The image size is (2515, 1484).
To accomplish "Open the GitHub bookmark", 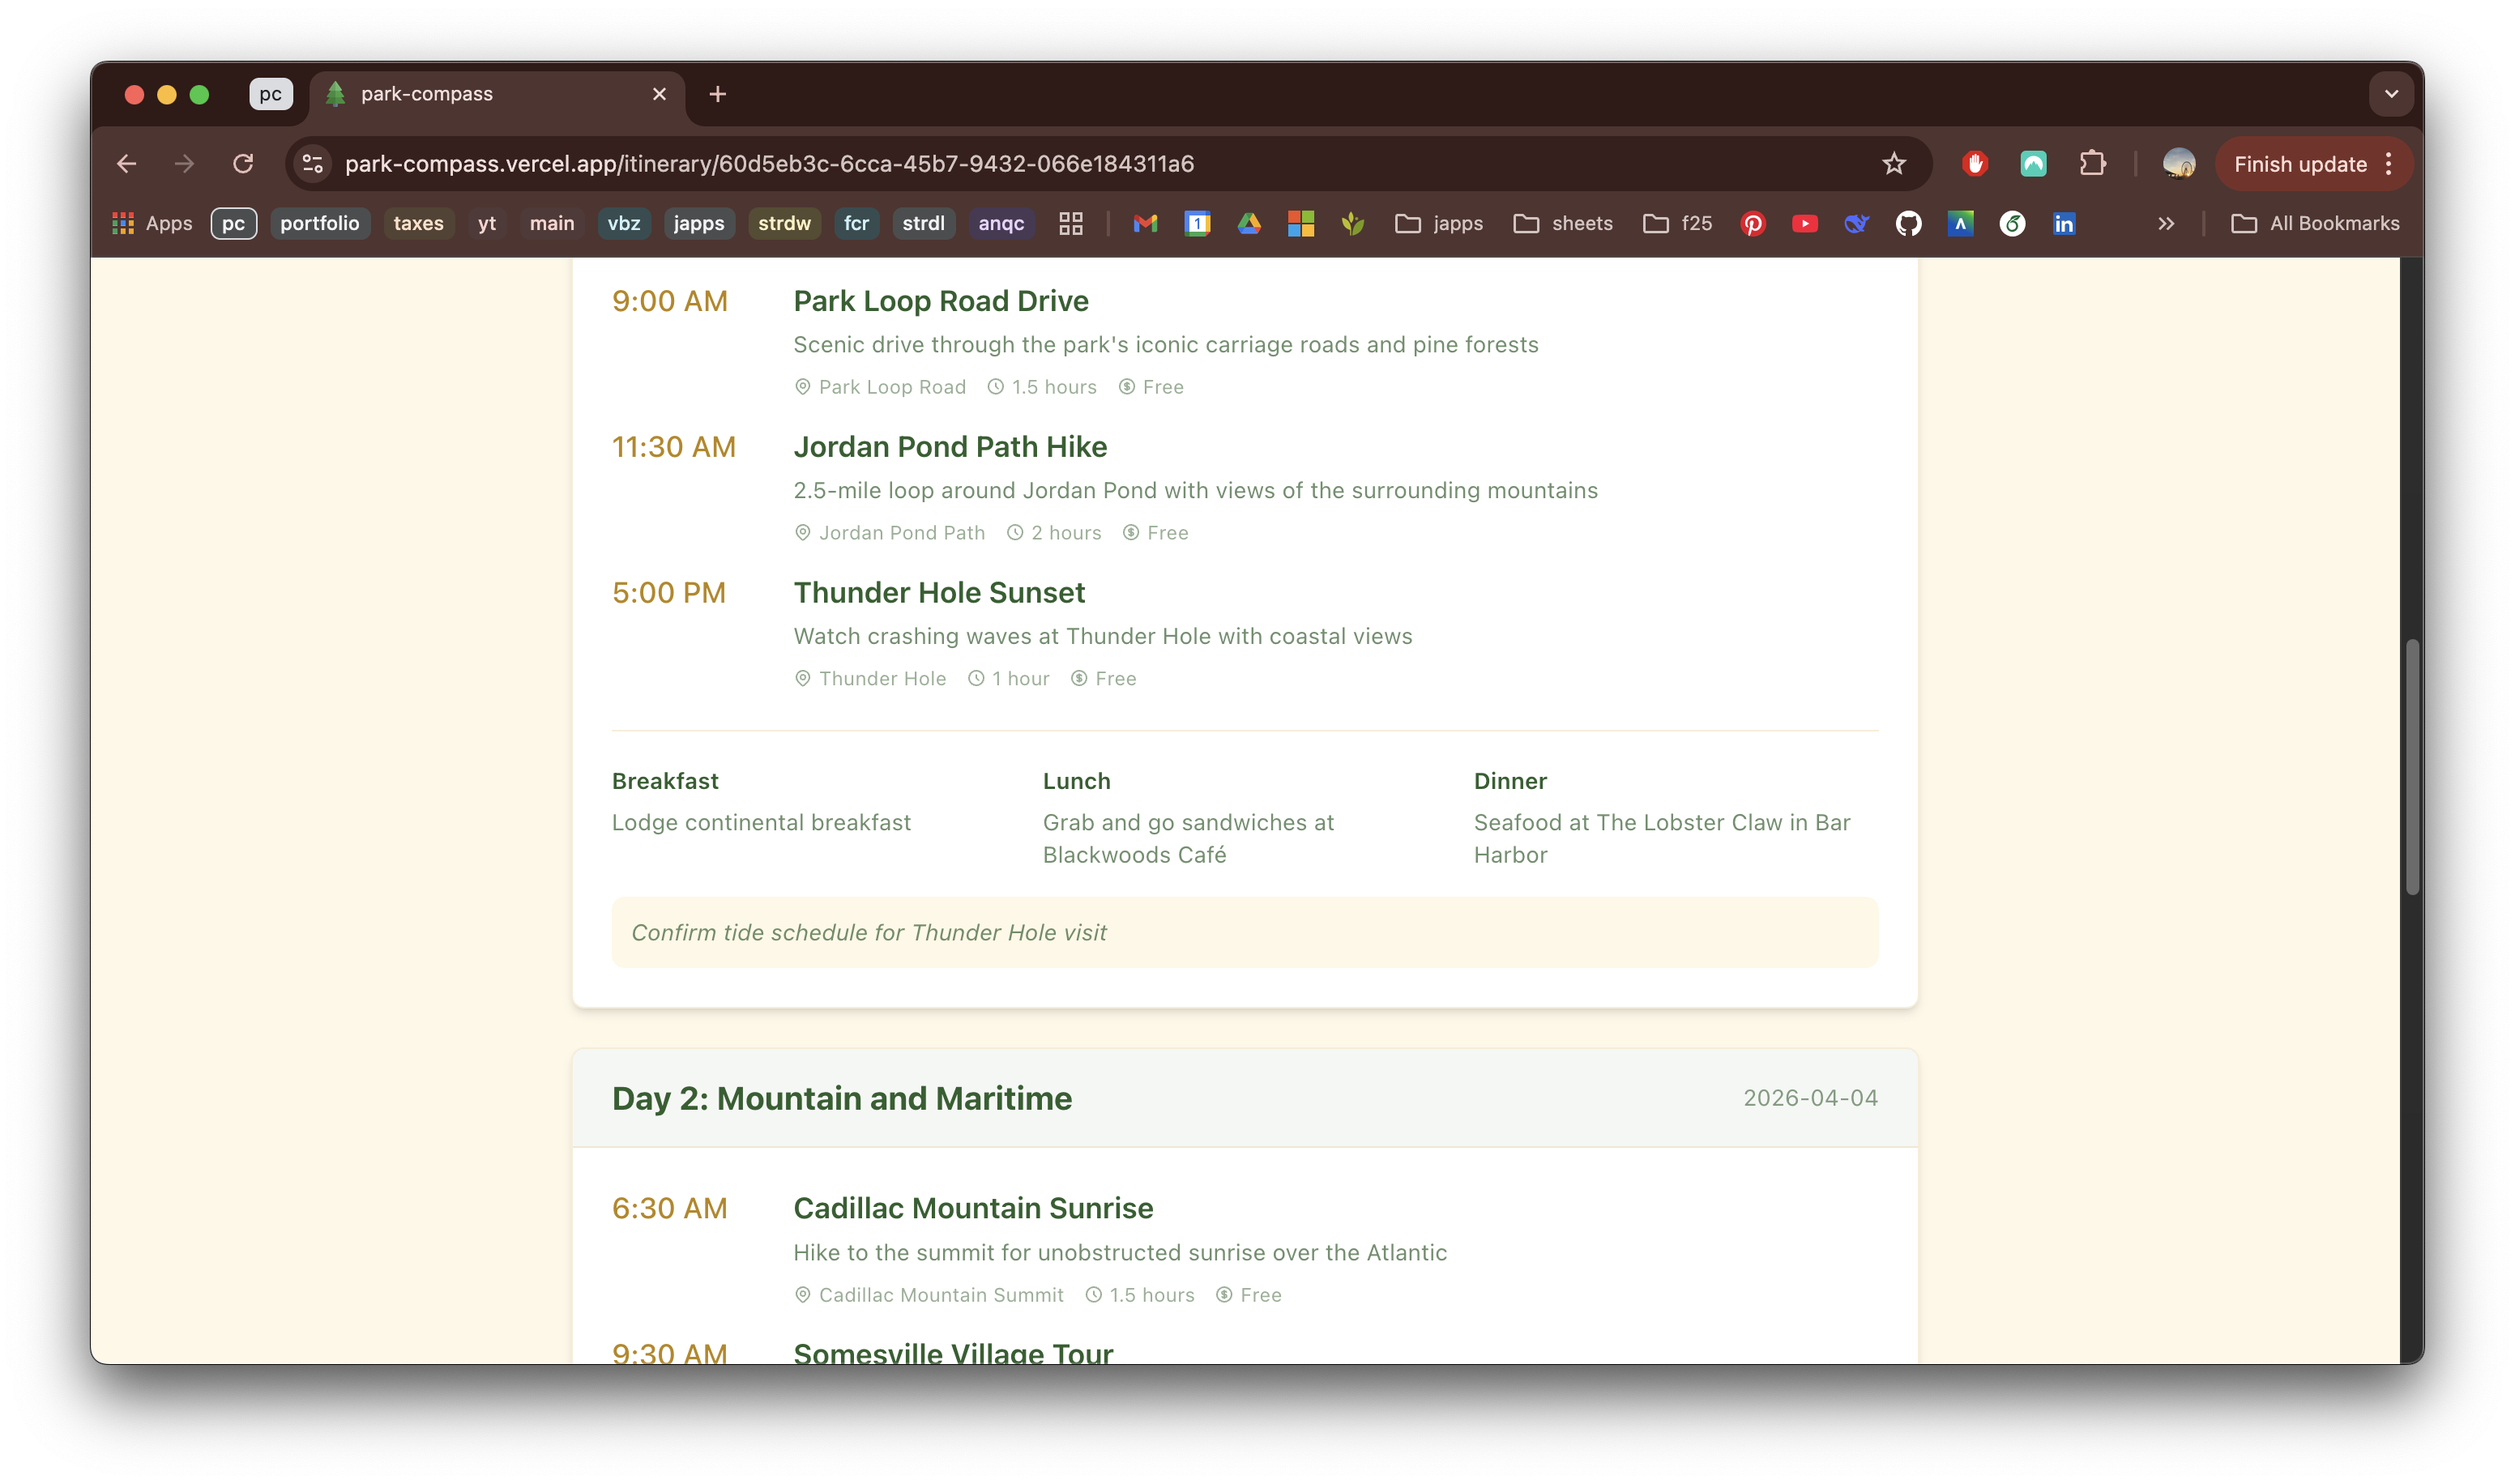I will pos(1909,223).
